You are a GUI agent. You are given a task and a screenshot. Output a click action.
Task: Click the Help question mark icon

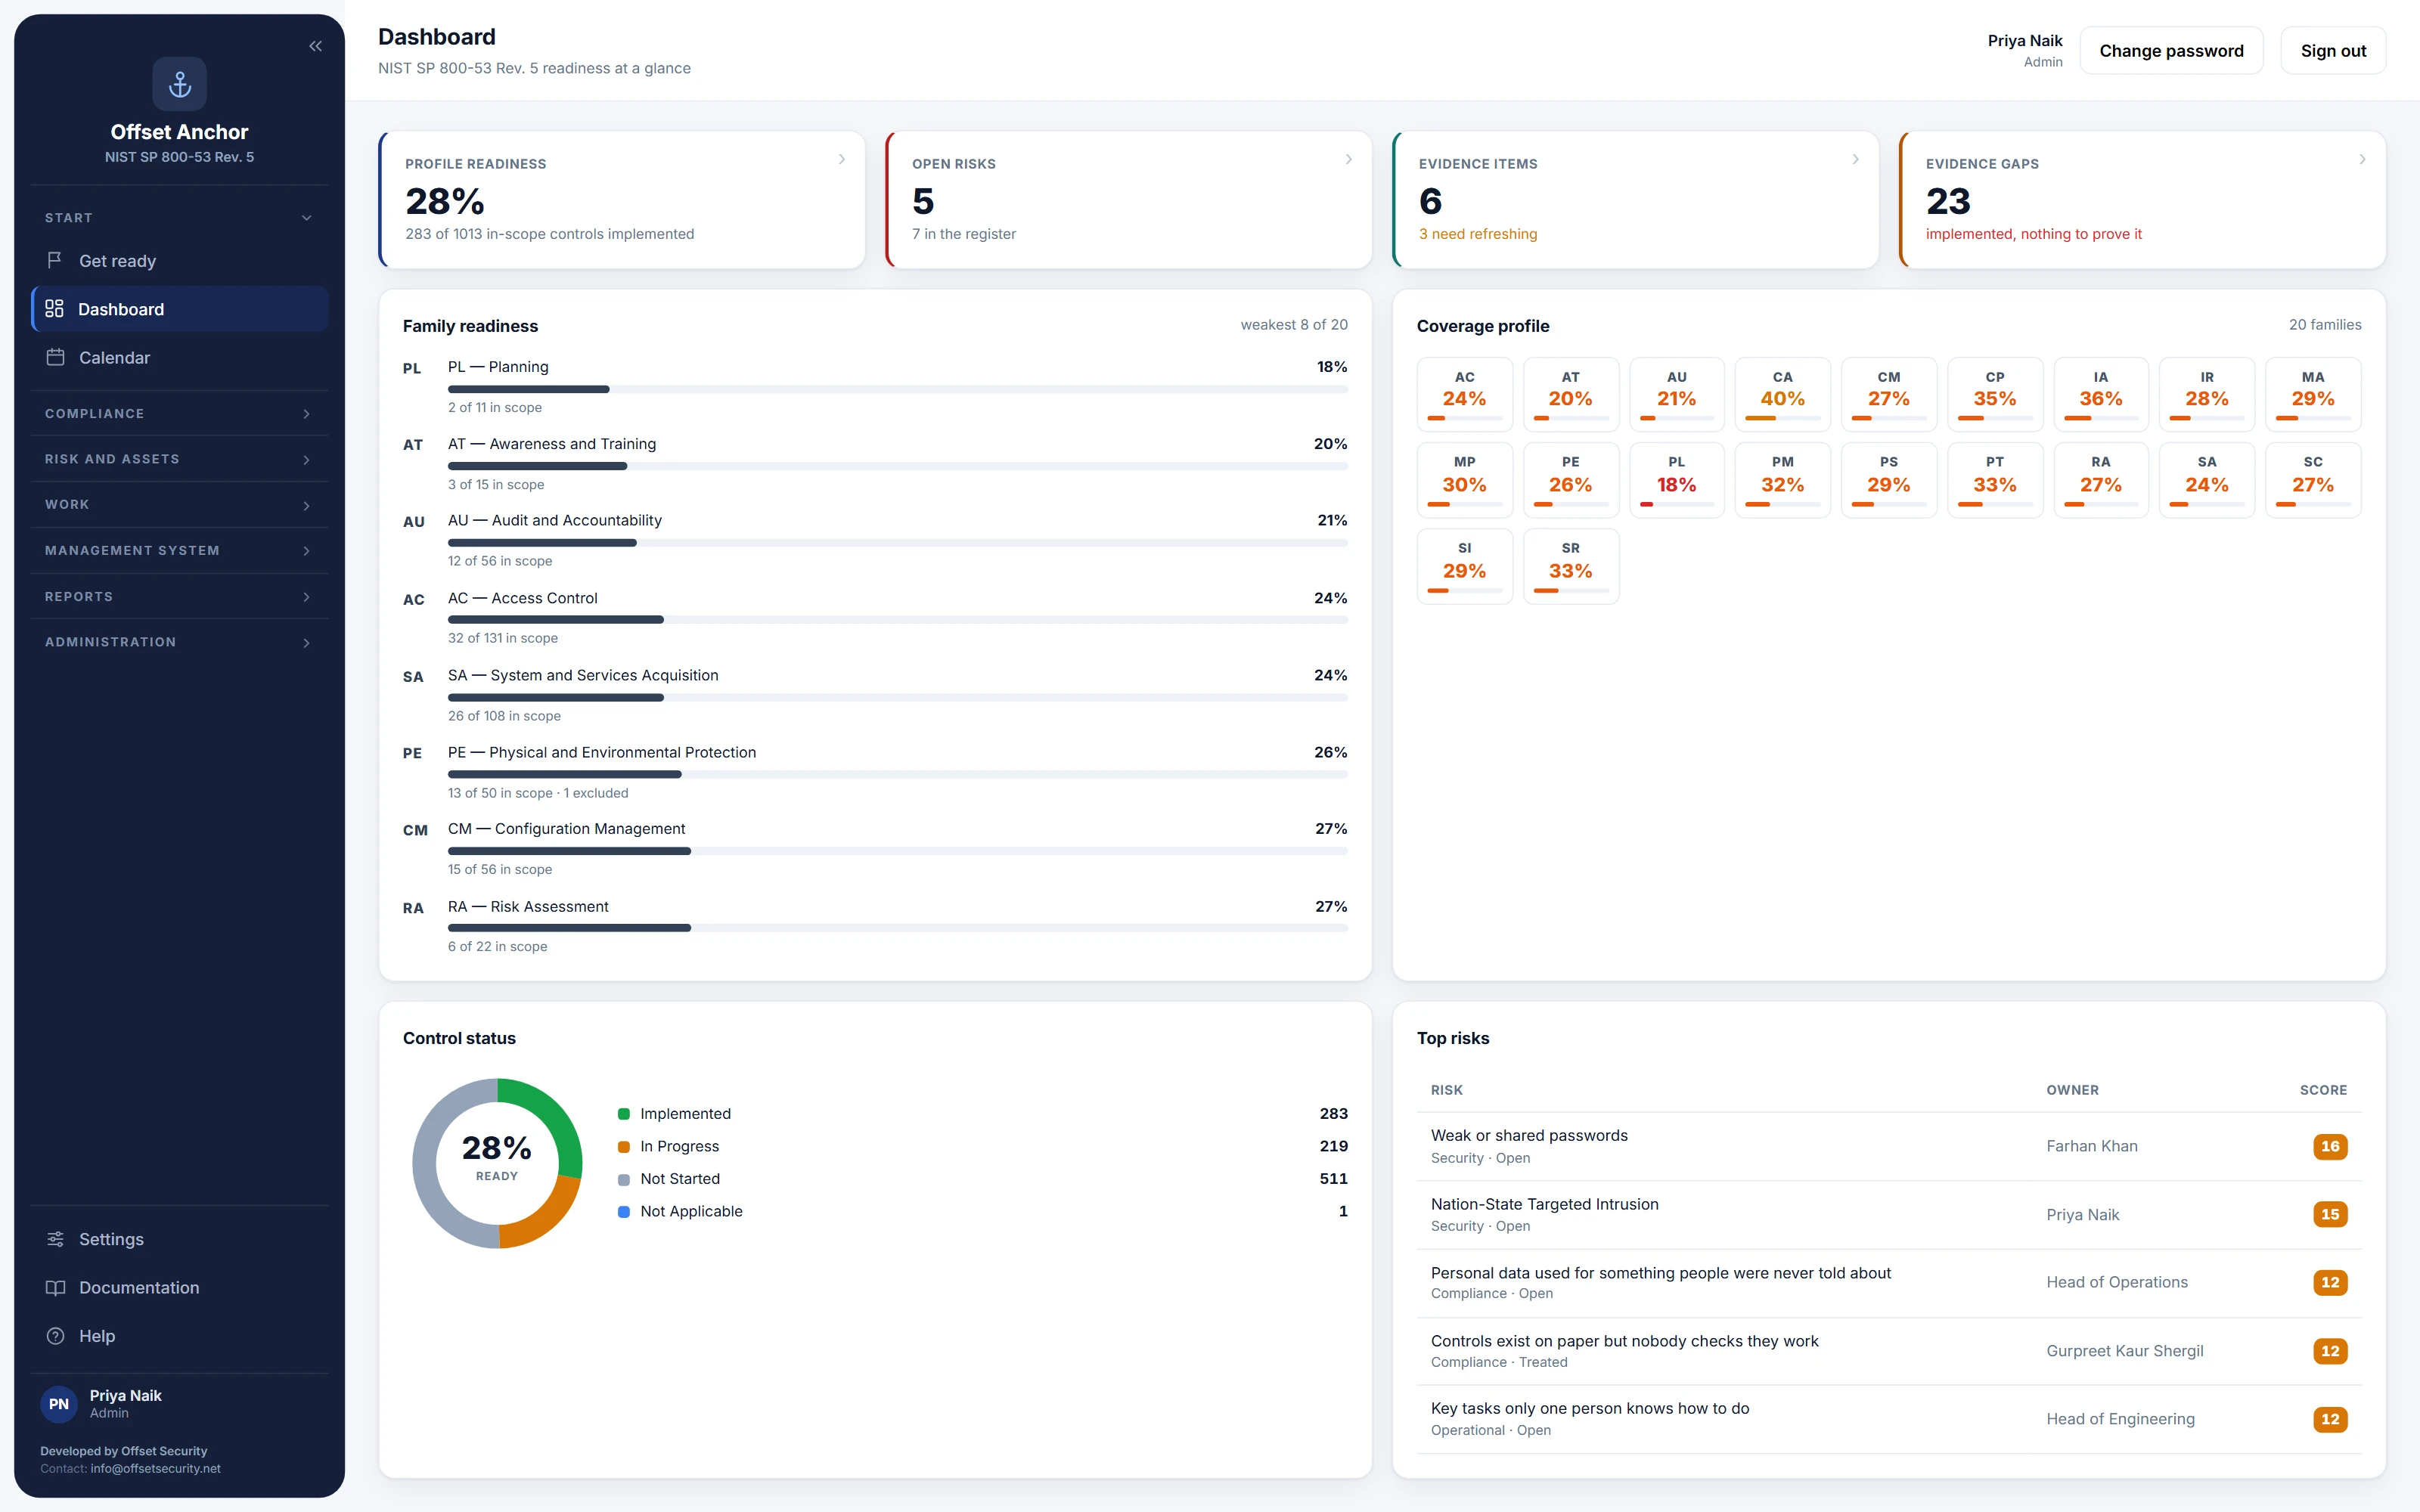[55, 1336]
